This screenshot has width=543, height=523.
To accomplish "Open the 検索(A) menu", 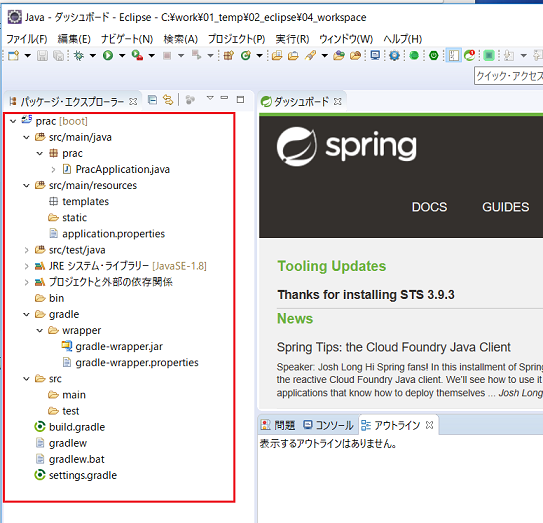I will (181, 39).
